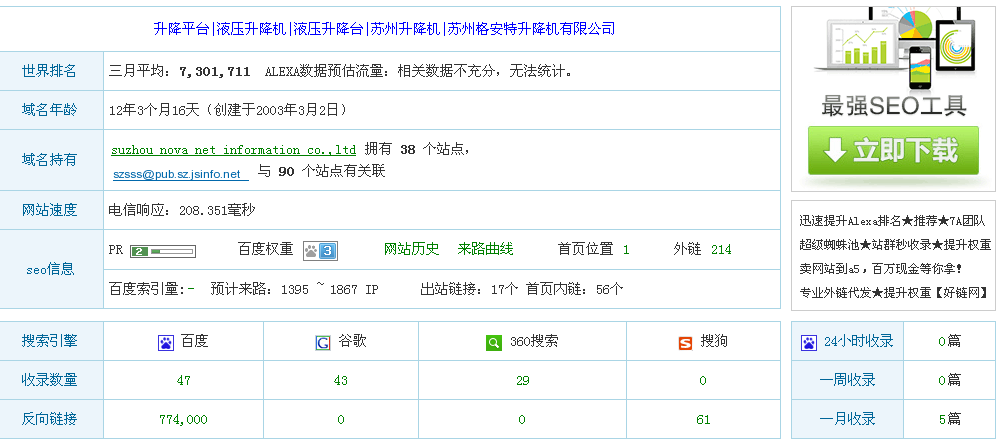Click Baidu backlinks value 774,000
Viewport: 996px width, 441px height.
(183, 419)
